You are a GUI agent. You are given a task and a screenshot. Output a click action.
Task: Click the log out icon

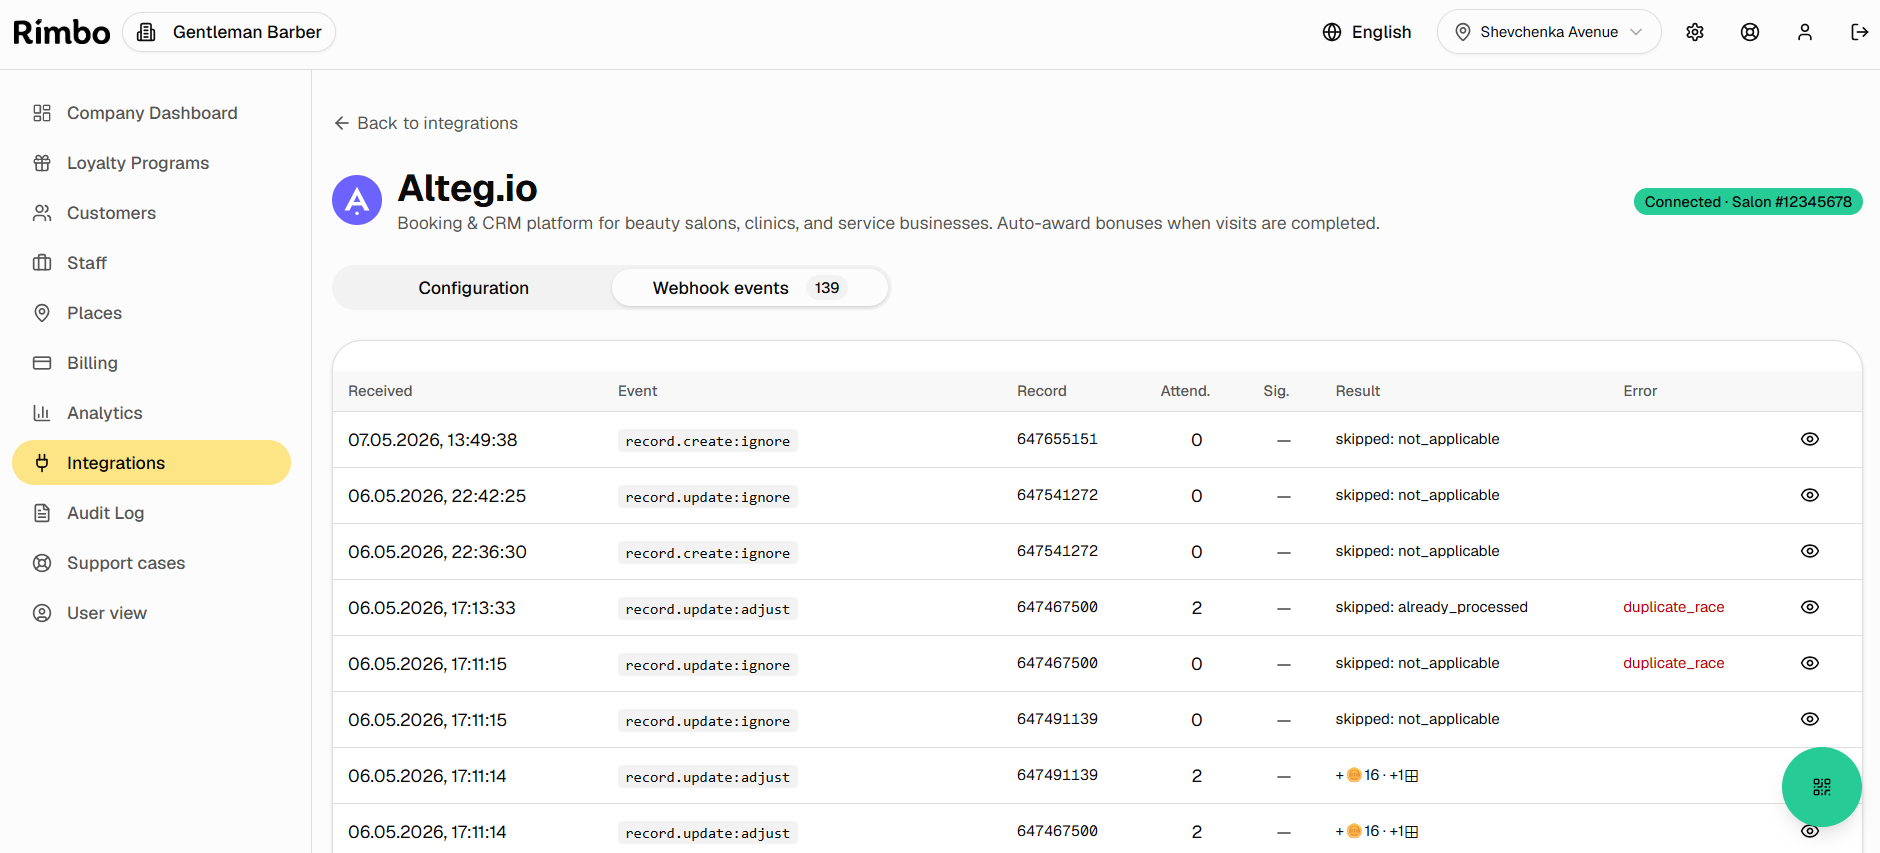pyautogui.click(x=1860, y=32)
